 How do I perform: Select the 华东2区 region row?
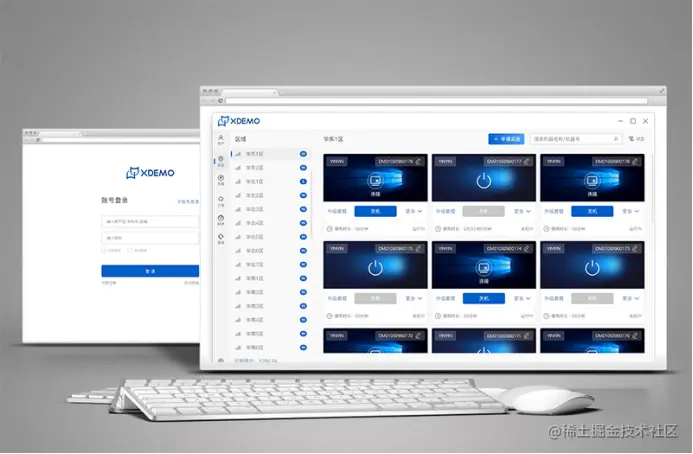coord(270,168)
